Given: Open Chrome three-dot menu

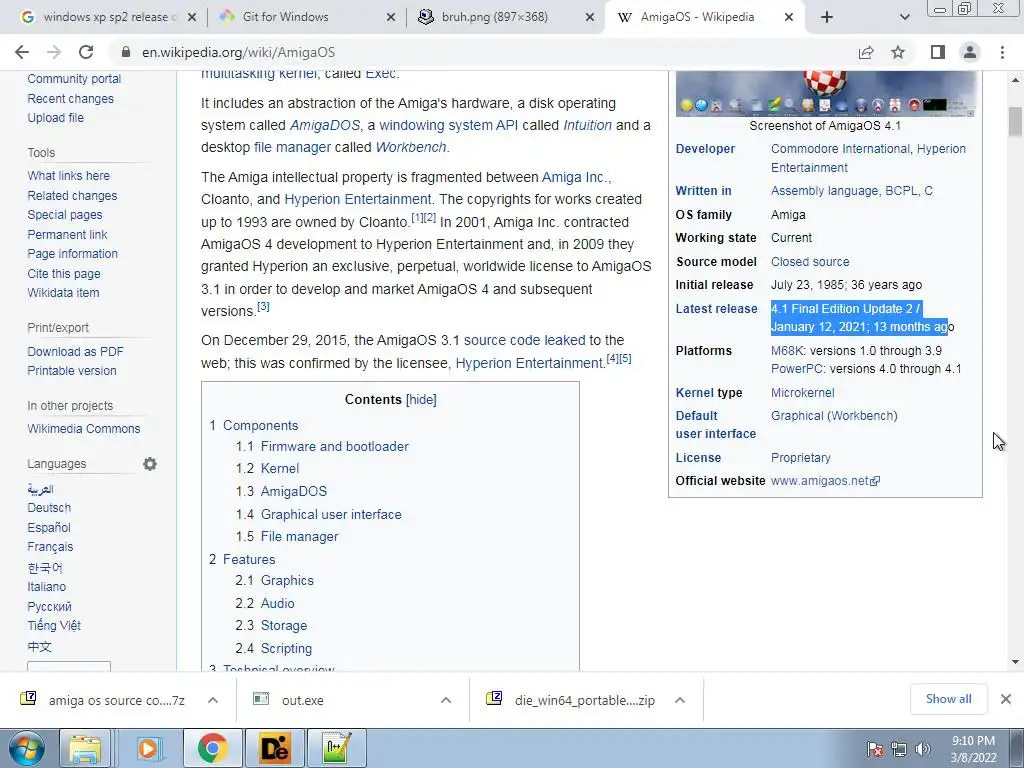Looking at the screenshot, I should (1002, 52).
